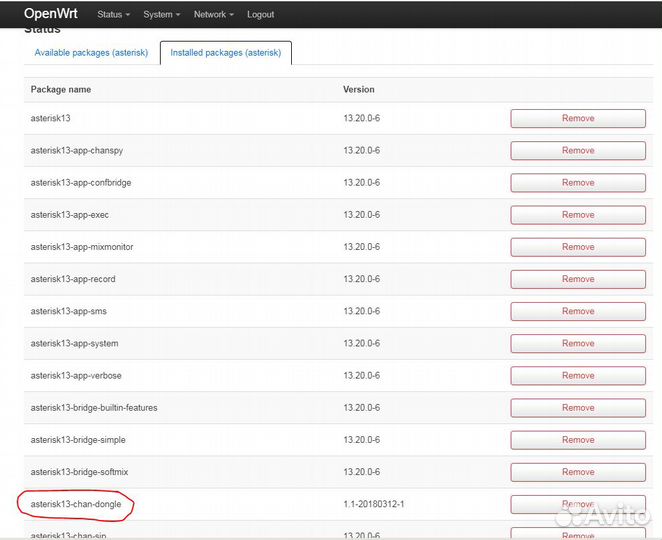Remove asterisk13-app-chanspy package
The height and width of the screenshot is (540, 662).
pyautogui.click(x=578, y=150)
